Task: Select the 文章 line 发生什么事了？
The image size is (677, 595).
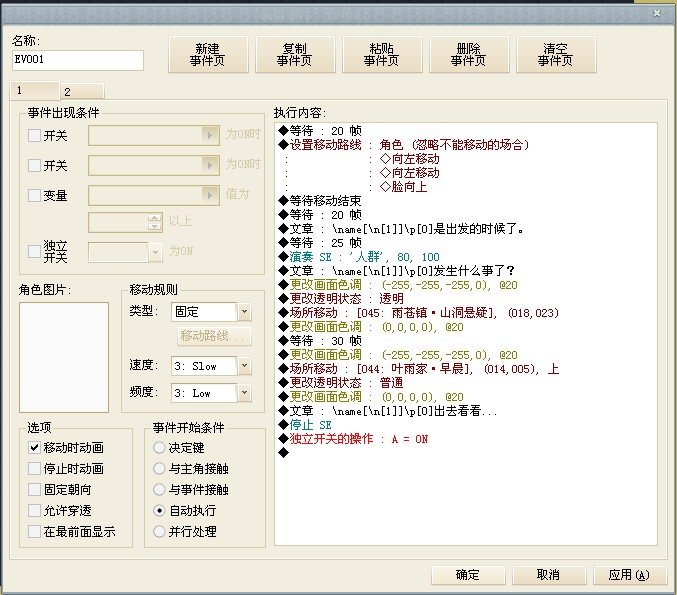Action: [x=397, y=271]
